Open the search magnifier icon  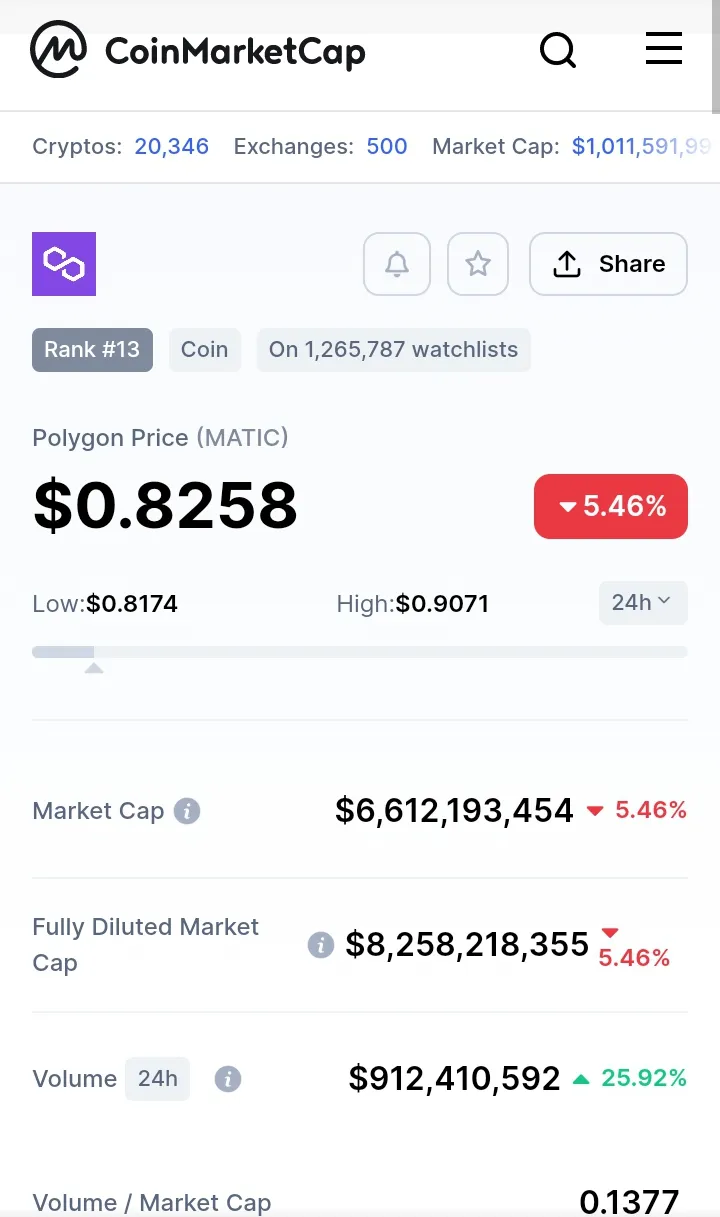coord(558,49)
